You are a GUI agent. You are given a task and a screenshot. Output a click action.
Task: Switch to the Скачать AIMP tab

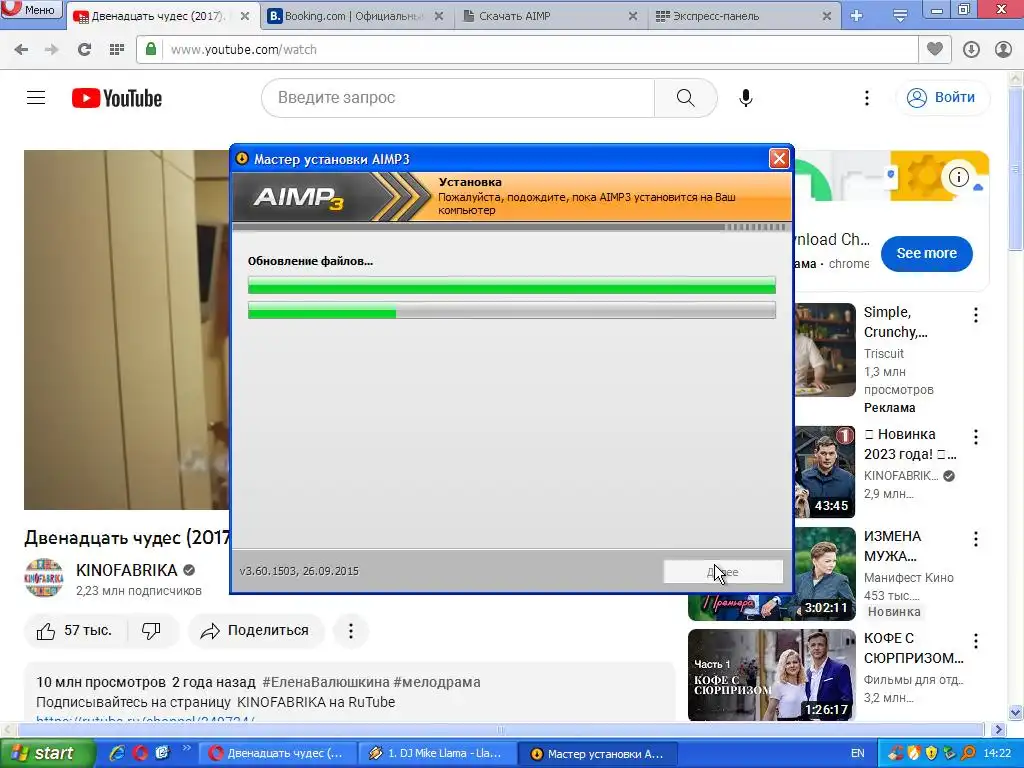(x=549, y=16)
